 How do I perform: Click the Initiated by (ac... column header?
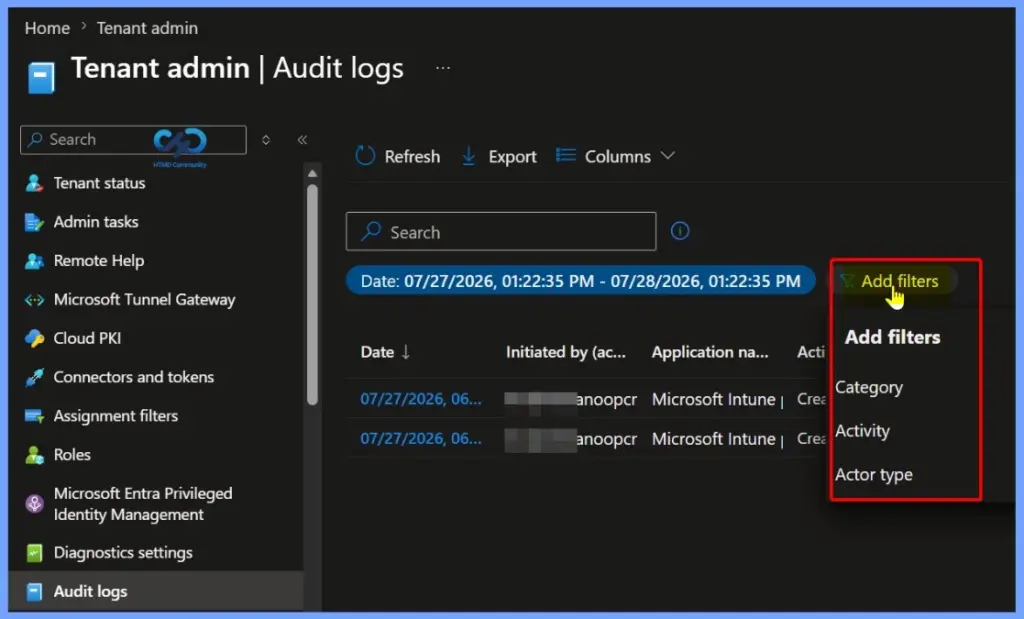pyautogui.click(x=566, y=352)
